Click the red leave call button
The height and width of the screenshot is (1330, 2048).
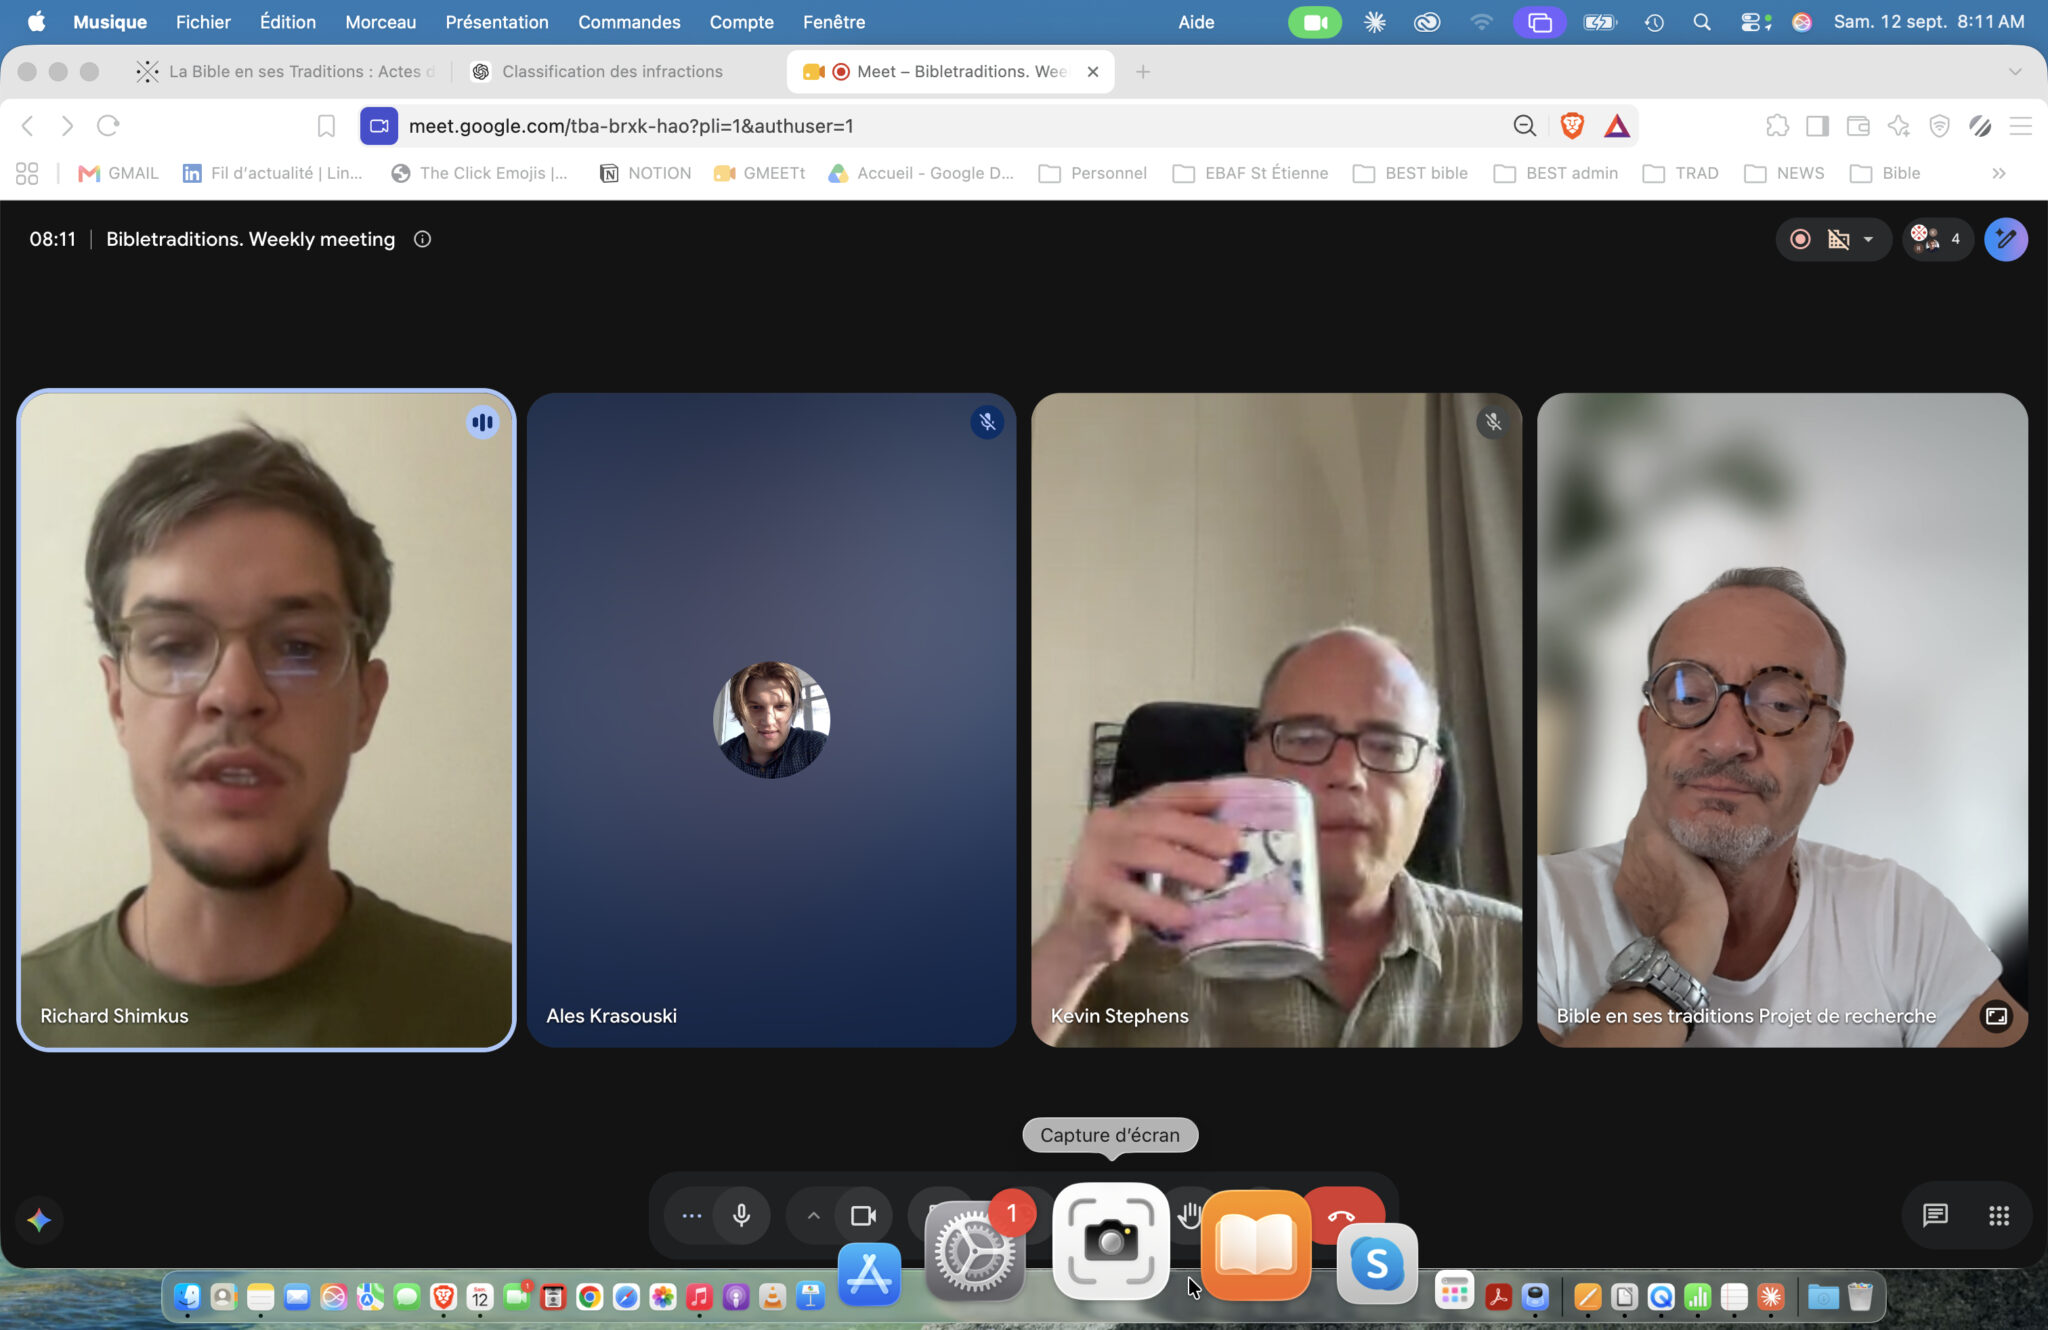click(x=1342, y=1213)
